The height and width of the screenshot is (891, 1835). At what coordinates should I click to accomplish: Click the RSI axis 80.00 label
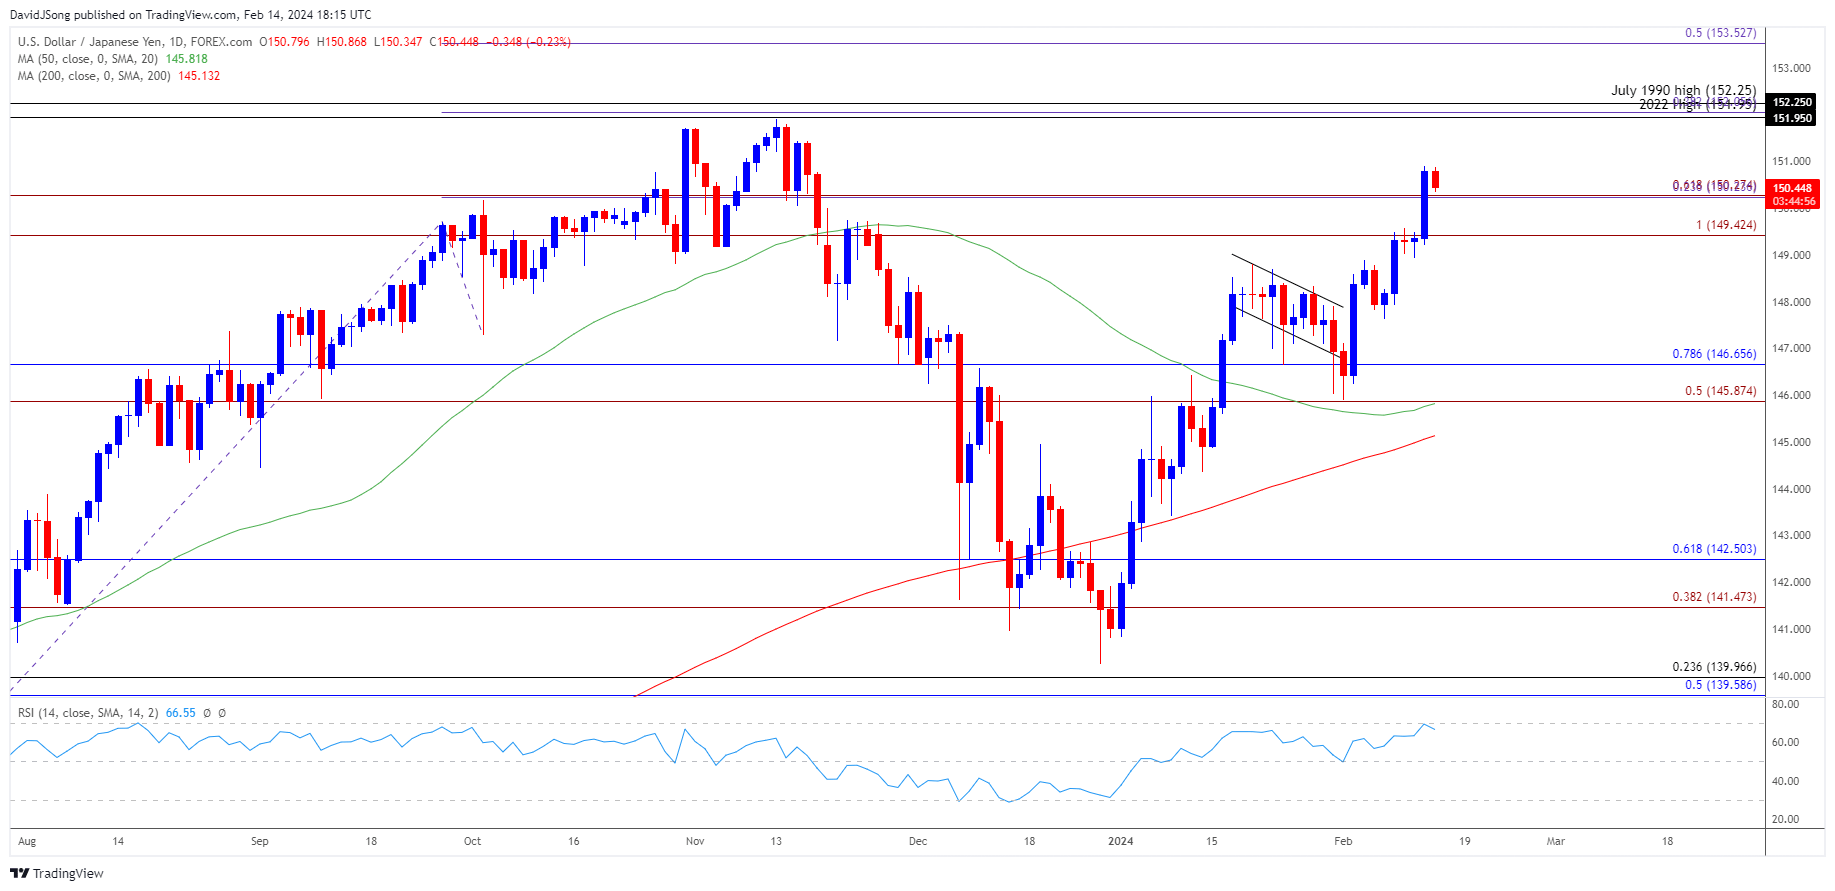(1785, 704)
